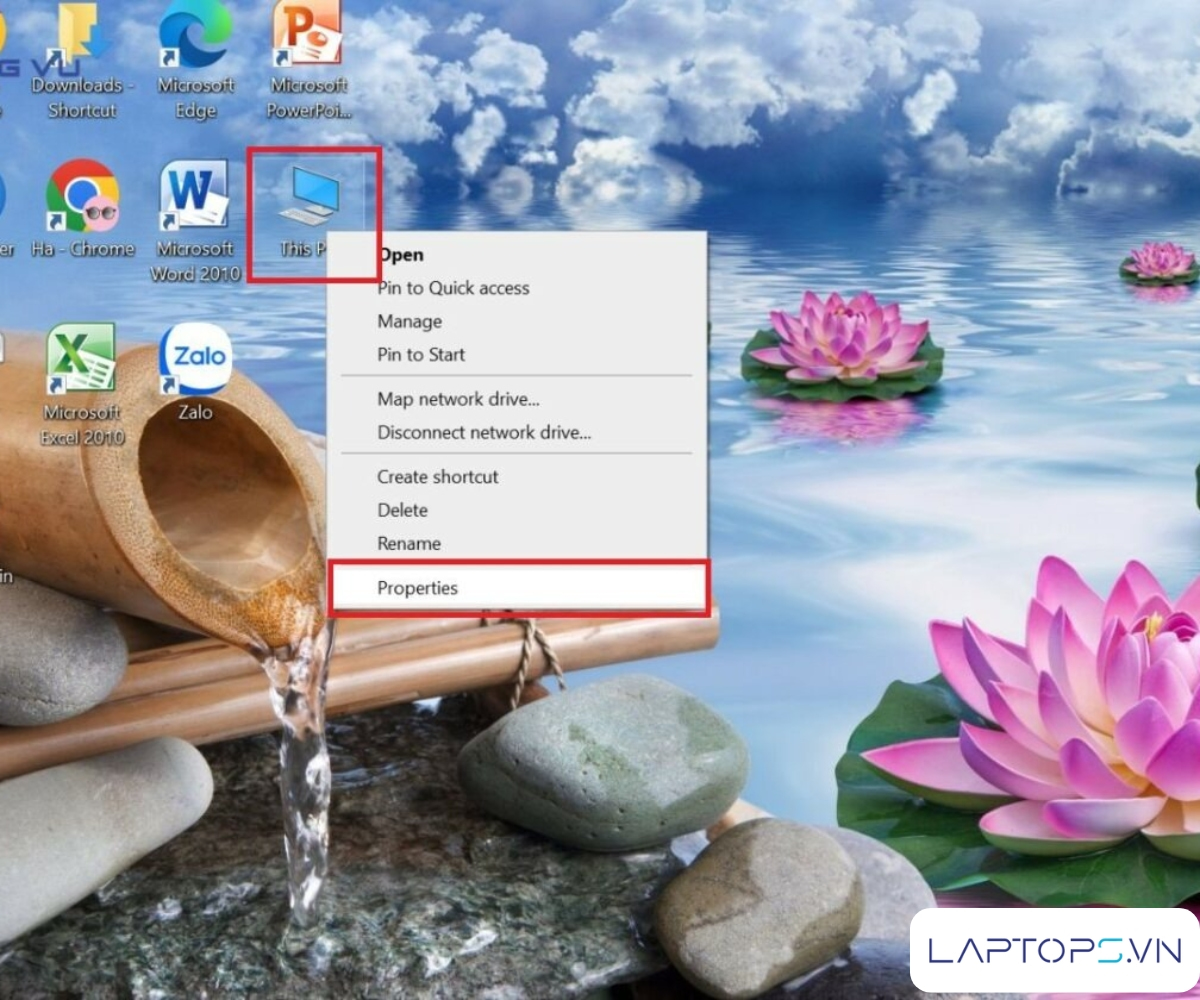Open the Downloads - Shortcut folder icon
Viewport: 1200px width, 1000px height.
pyautogui.click(x=82, y=40)
